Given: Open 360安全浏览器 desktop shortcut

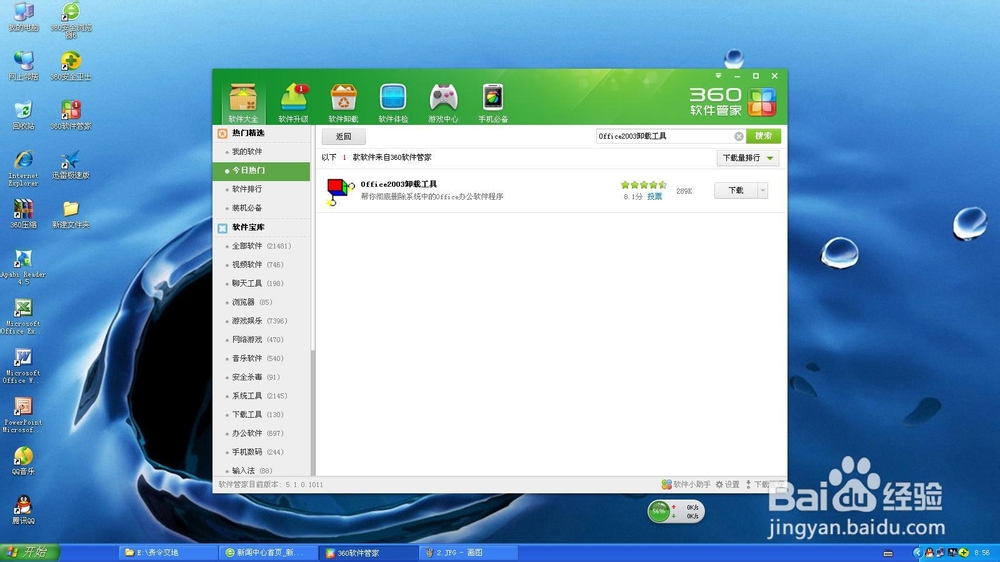Looking at the screenshot, I should (x=71, y=20).
